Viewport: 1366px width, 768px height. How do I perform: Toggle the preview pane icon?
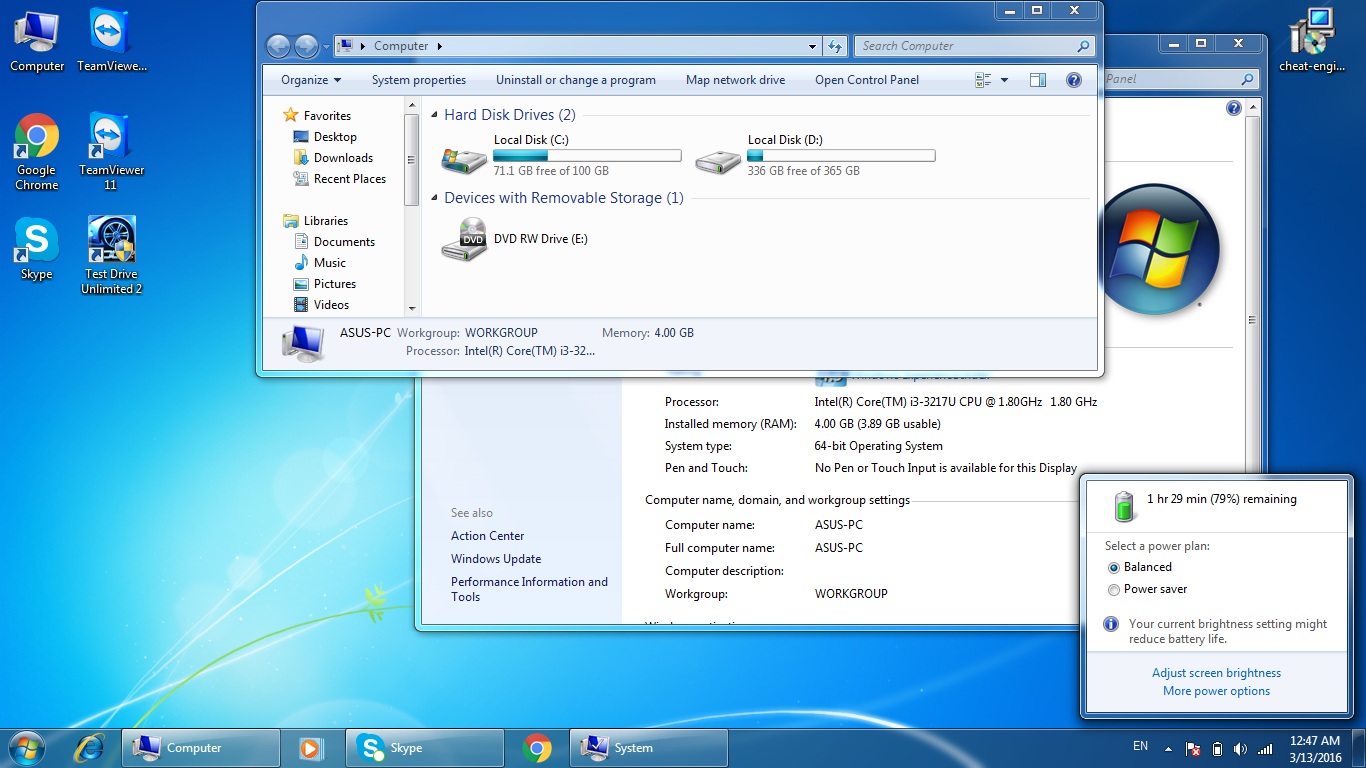(x=1038, y=80)
